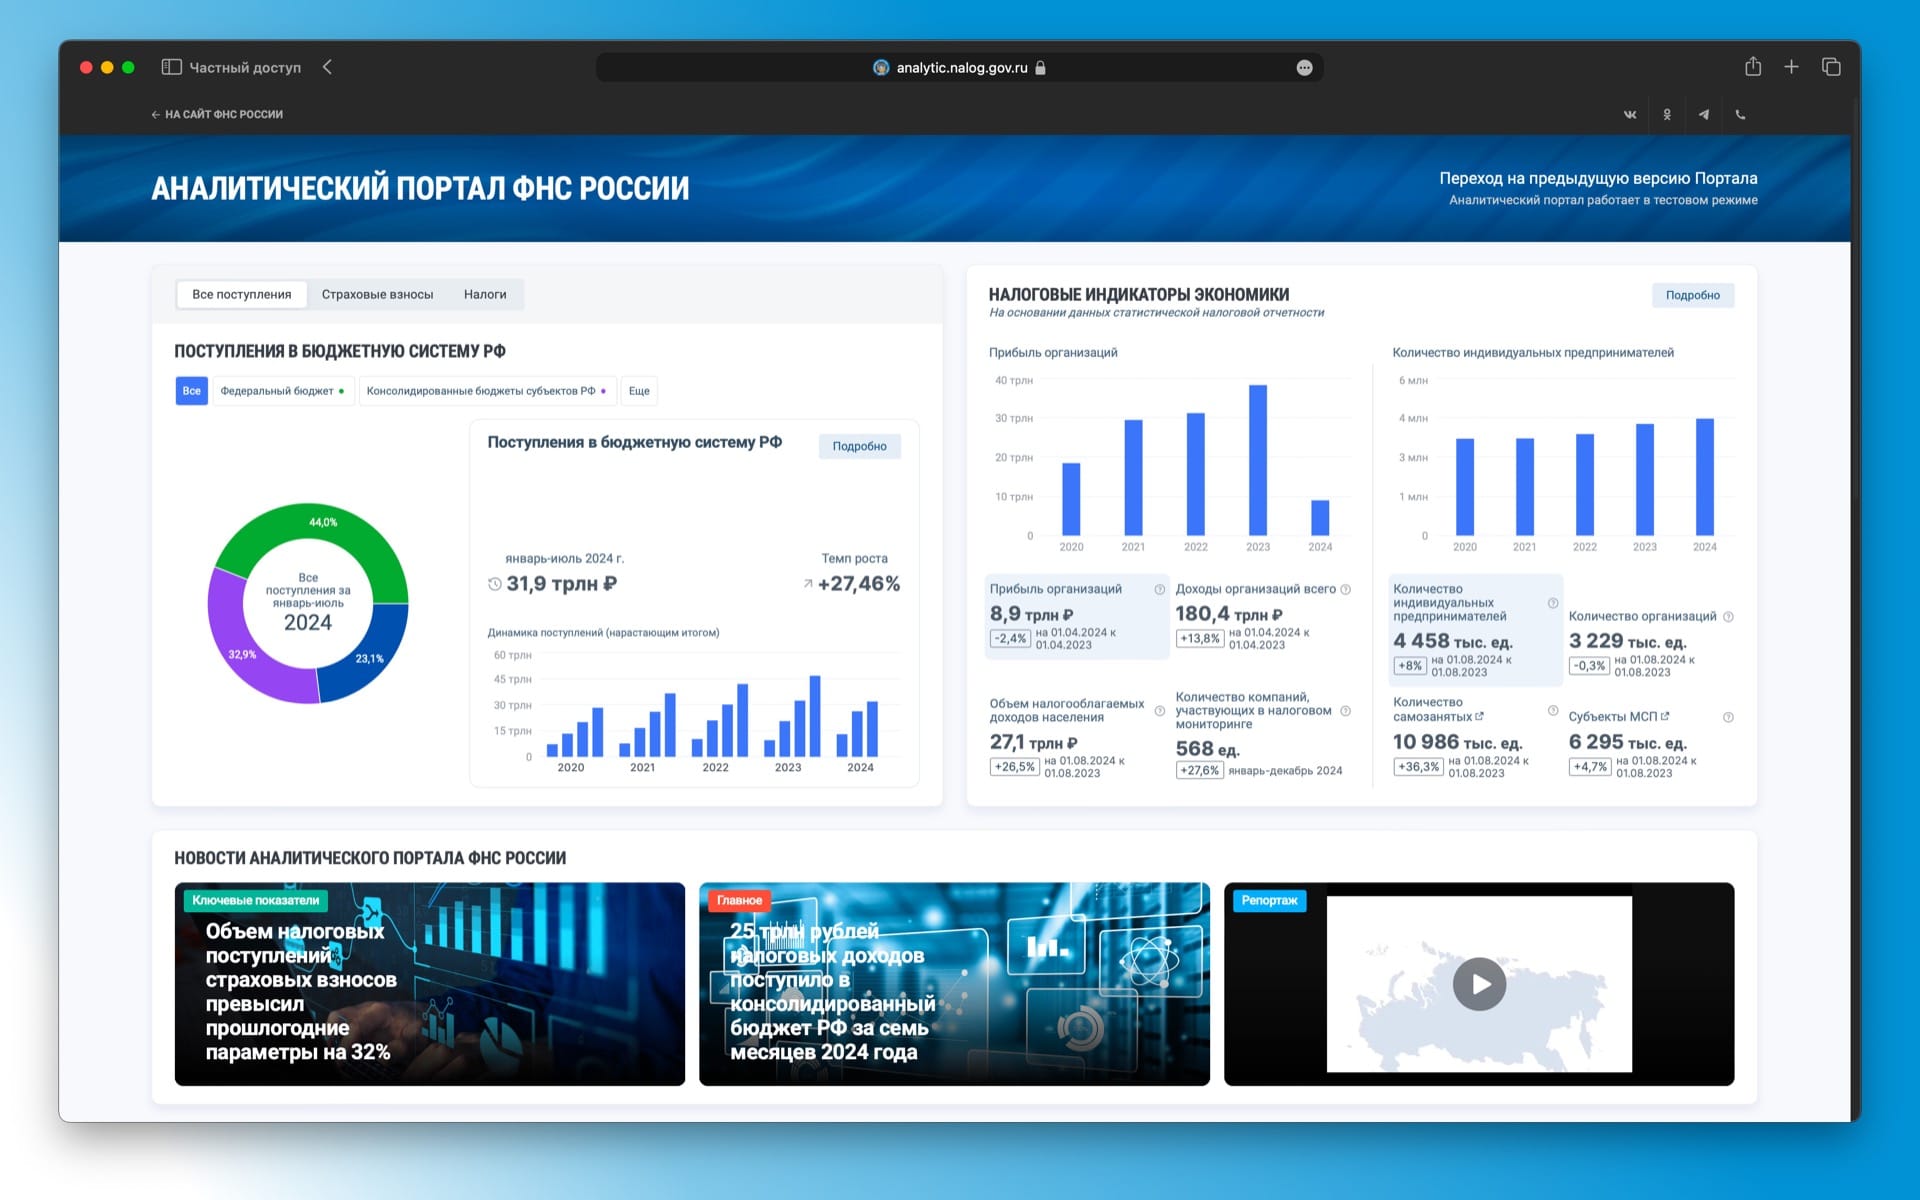Click info icon for Доходы организаций всего
Screen dimensions: 1920x1200
pos(1345,589)
